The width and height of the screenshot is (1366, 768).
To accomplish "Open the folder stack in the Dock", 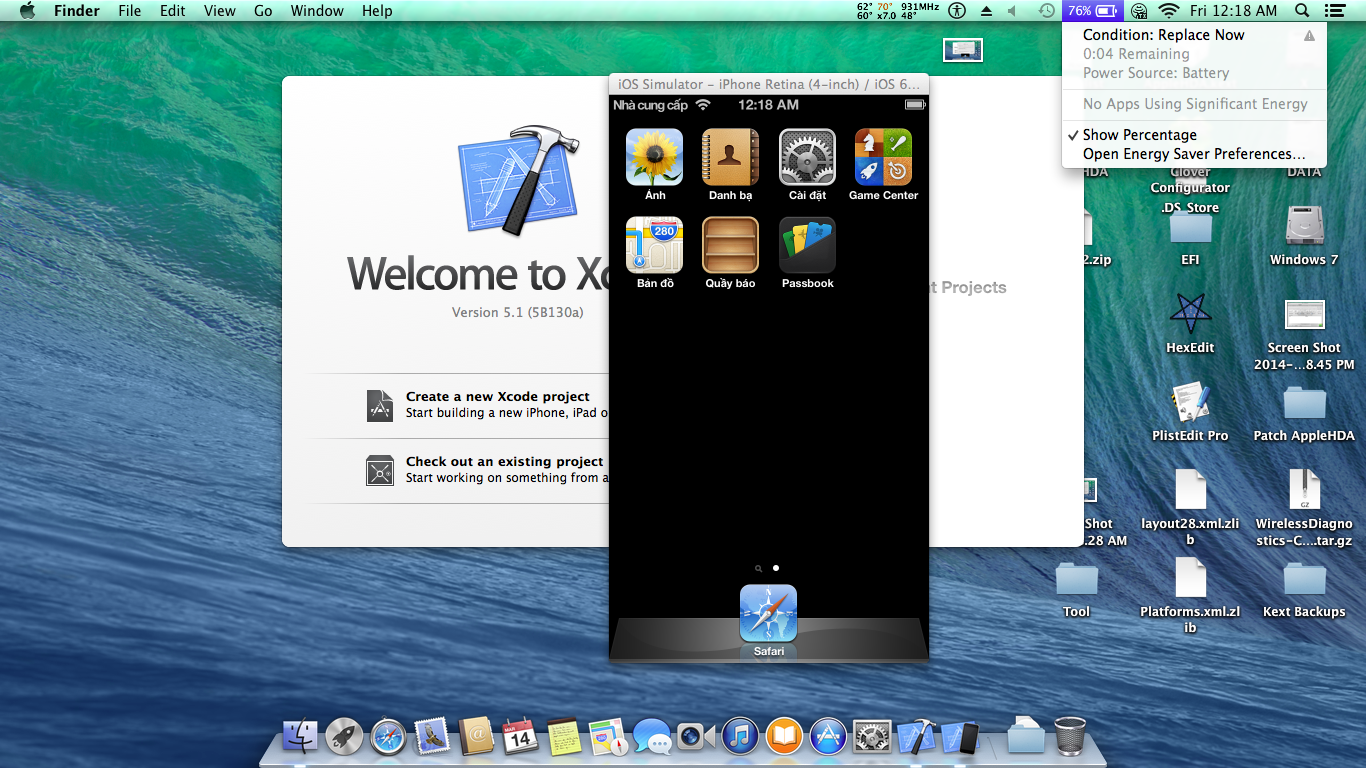I will (x=1026, y=737).
